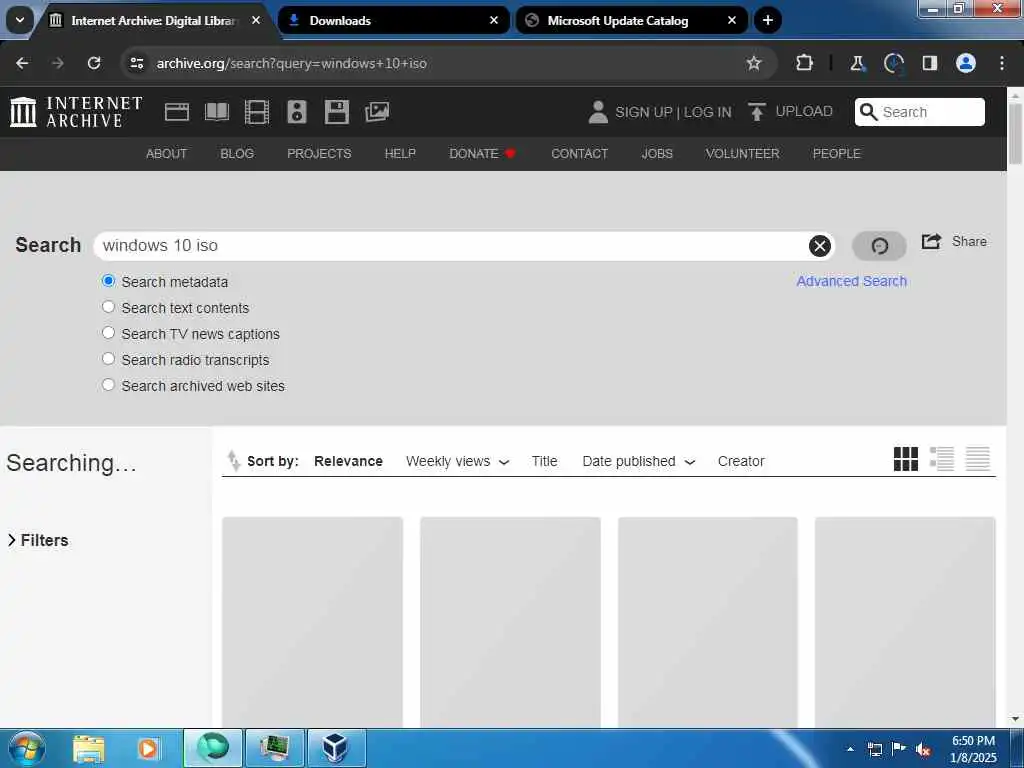Switch to the Downloads tab
1024x768 pixels.
tap(394, 20)
